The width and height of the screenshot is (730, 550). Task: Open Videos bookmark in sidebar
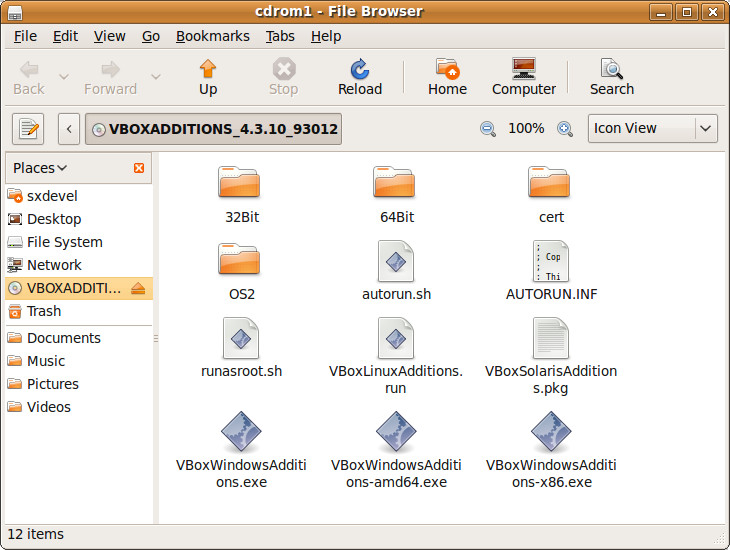click(78, 407)
